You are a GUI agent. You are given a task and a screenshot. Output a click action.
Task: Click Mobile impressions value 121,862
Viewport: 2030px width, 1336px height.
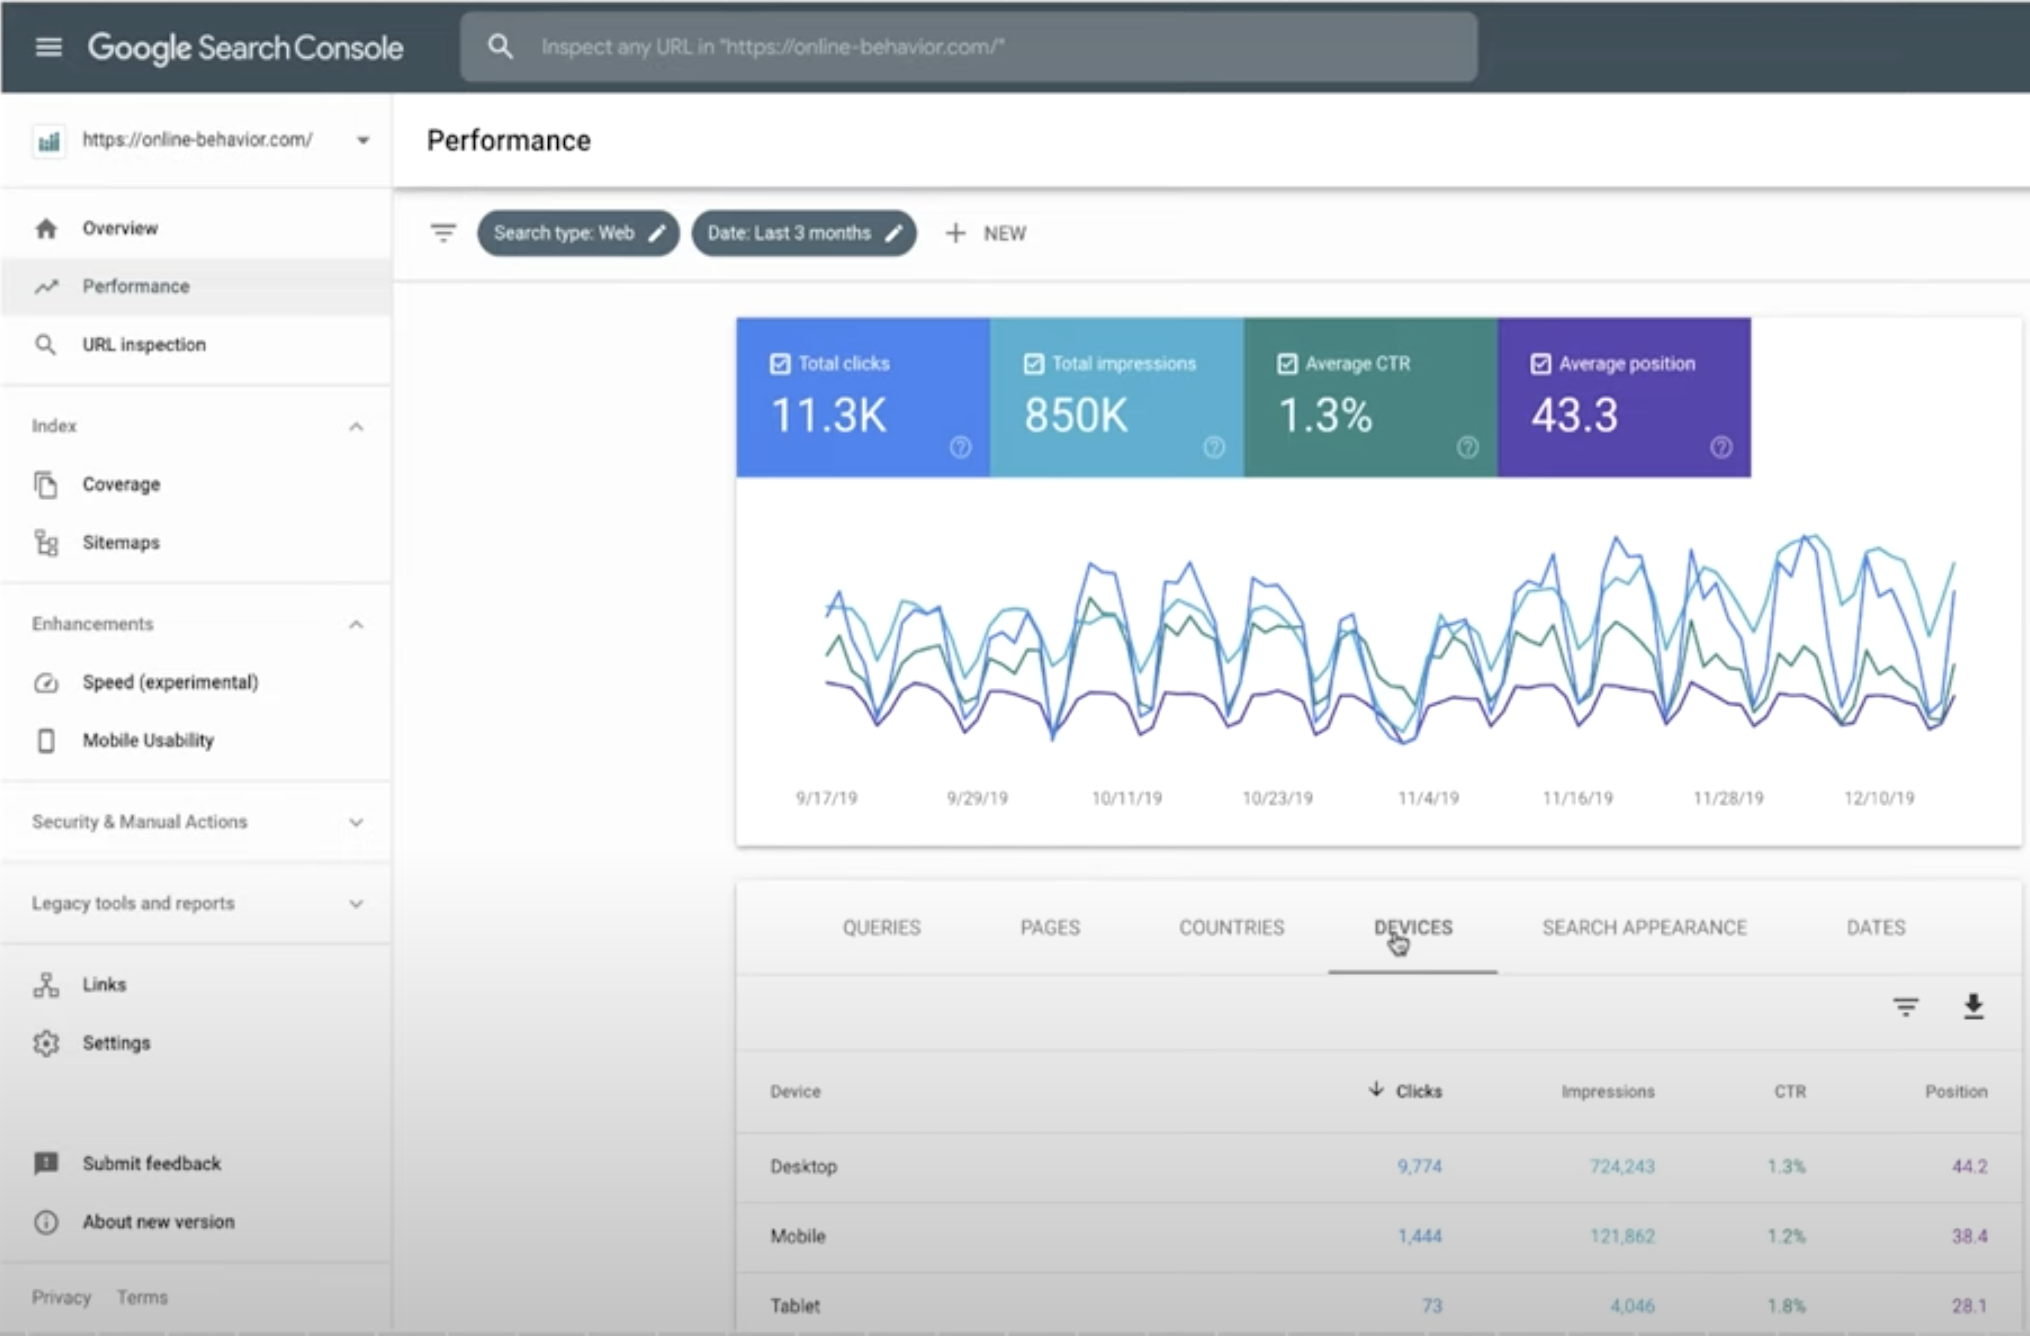[1622, 1237]
